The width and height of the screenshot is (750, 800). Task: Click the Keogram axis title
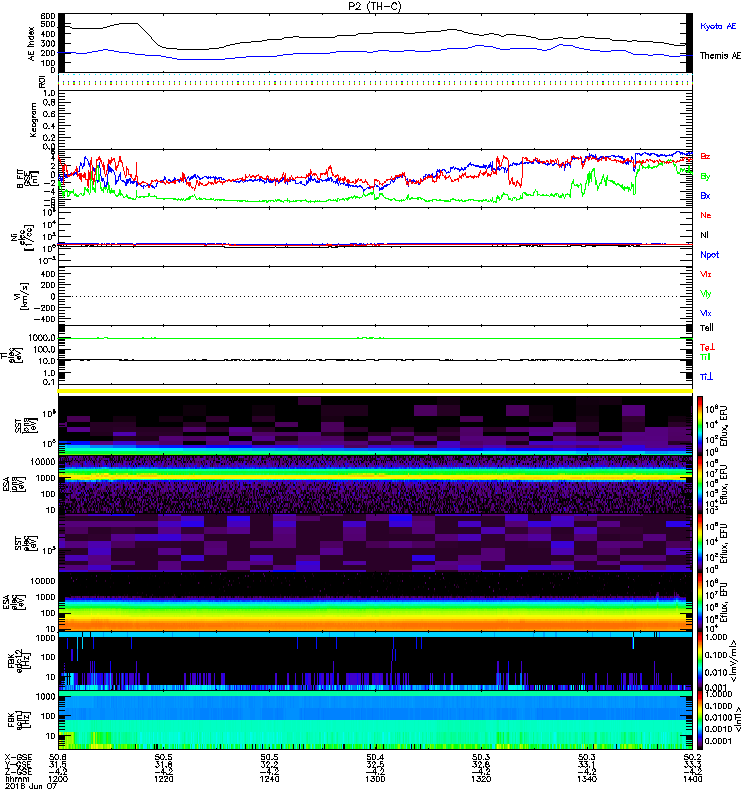click(33, 119)
